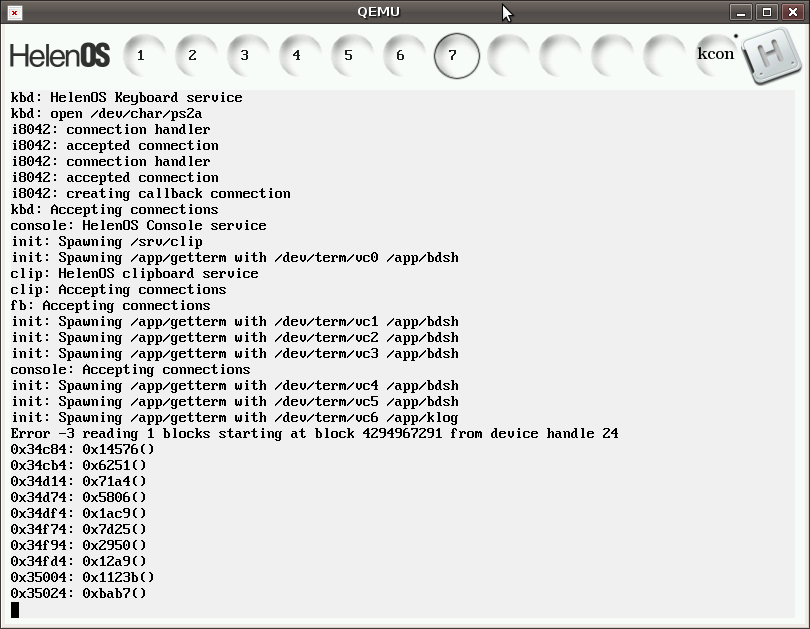Click the '0x34f74: 0x7d25()' trace line
Image resolution: width=810 pixels, height=629 pixels.
pos(79,530)
